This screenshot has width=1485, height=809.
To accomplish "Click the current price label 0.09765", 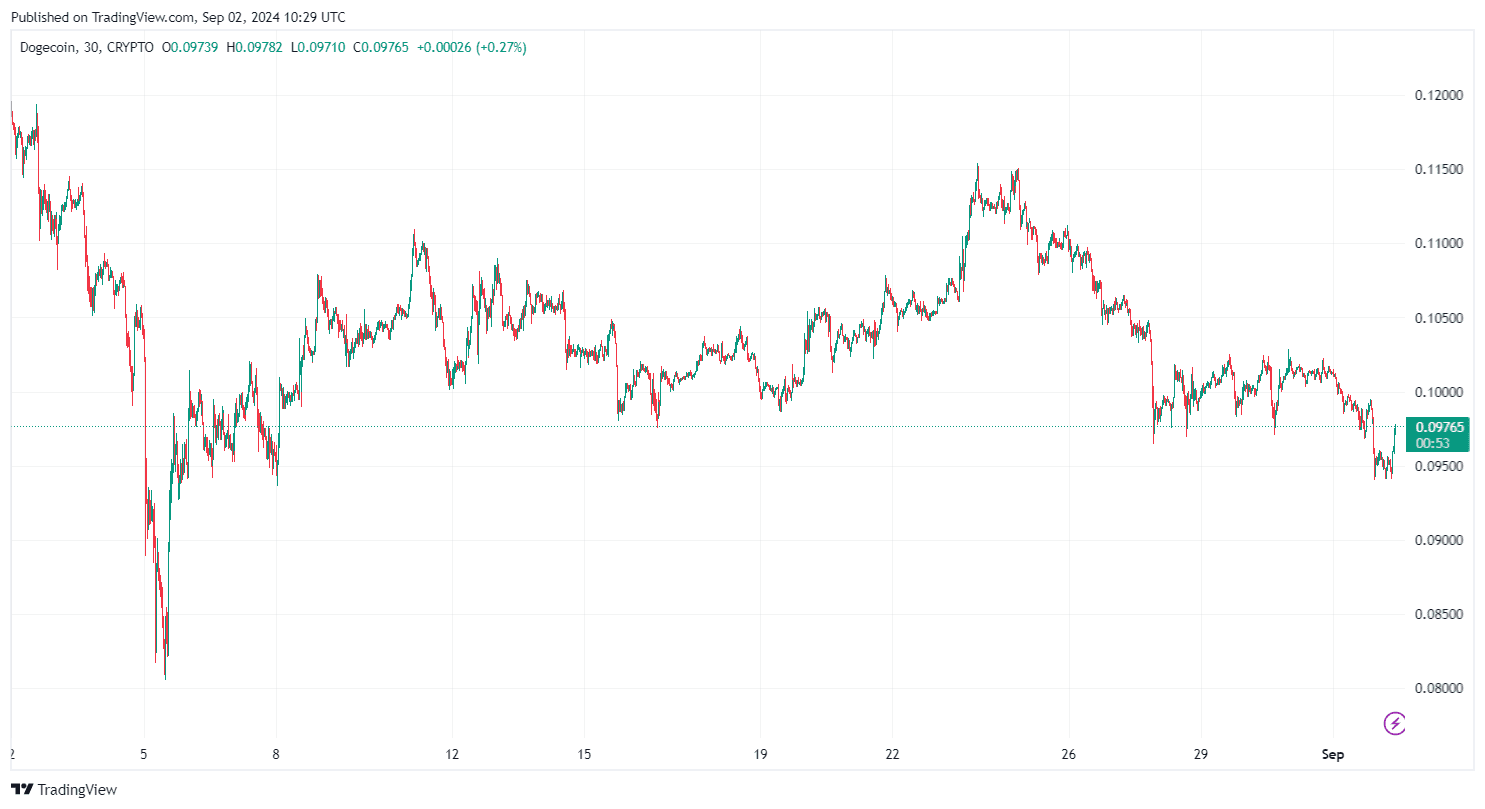I will tap(1440, 427).
